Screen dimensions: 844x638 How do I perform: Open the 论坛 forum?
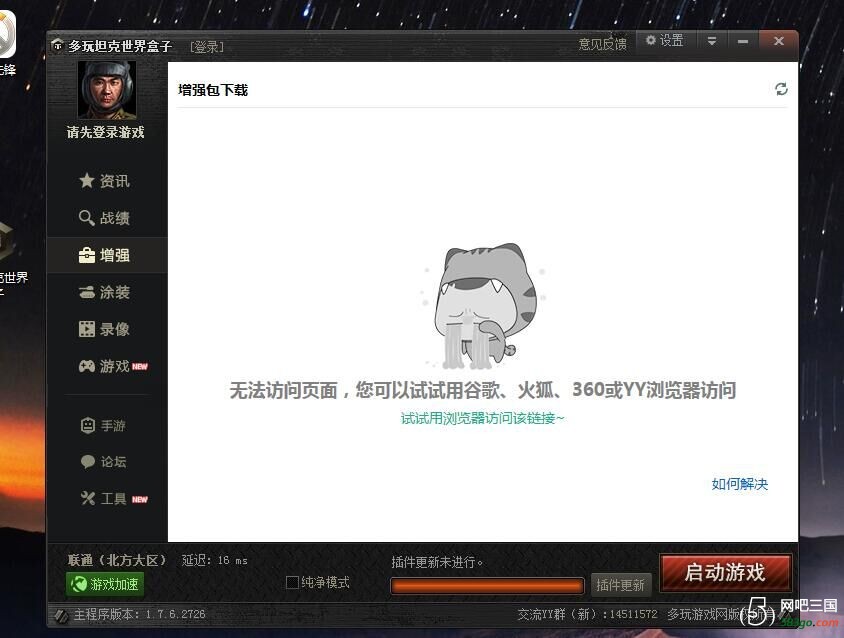103,461
